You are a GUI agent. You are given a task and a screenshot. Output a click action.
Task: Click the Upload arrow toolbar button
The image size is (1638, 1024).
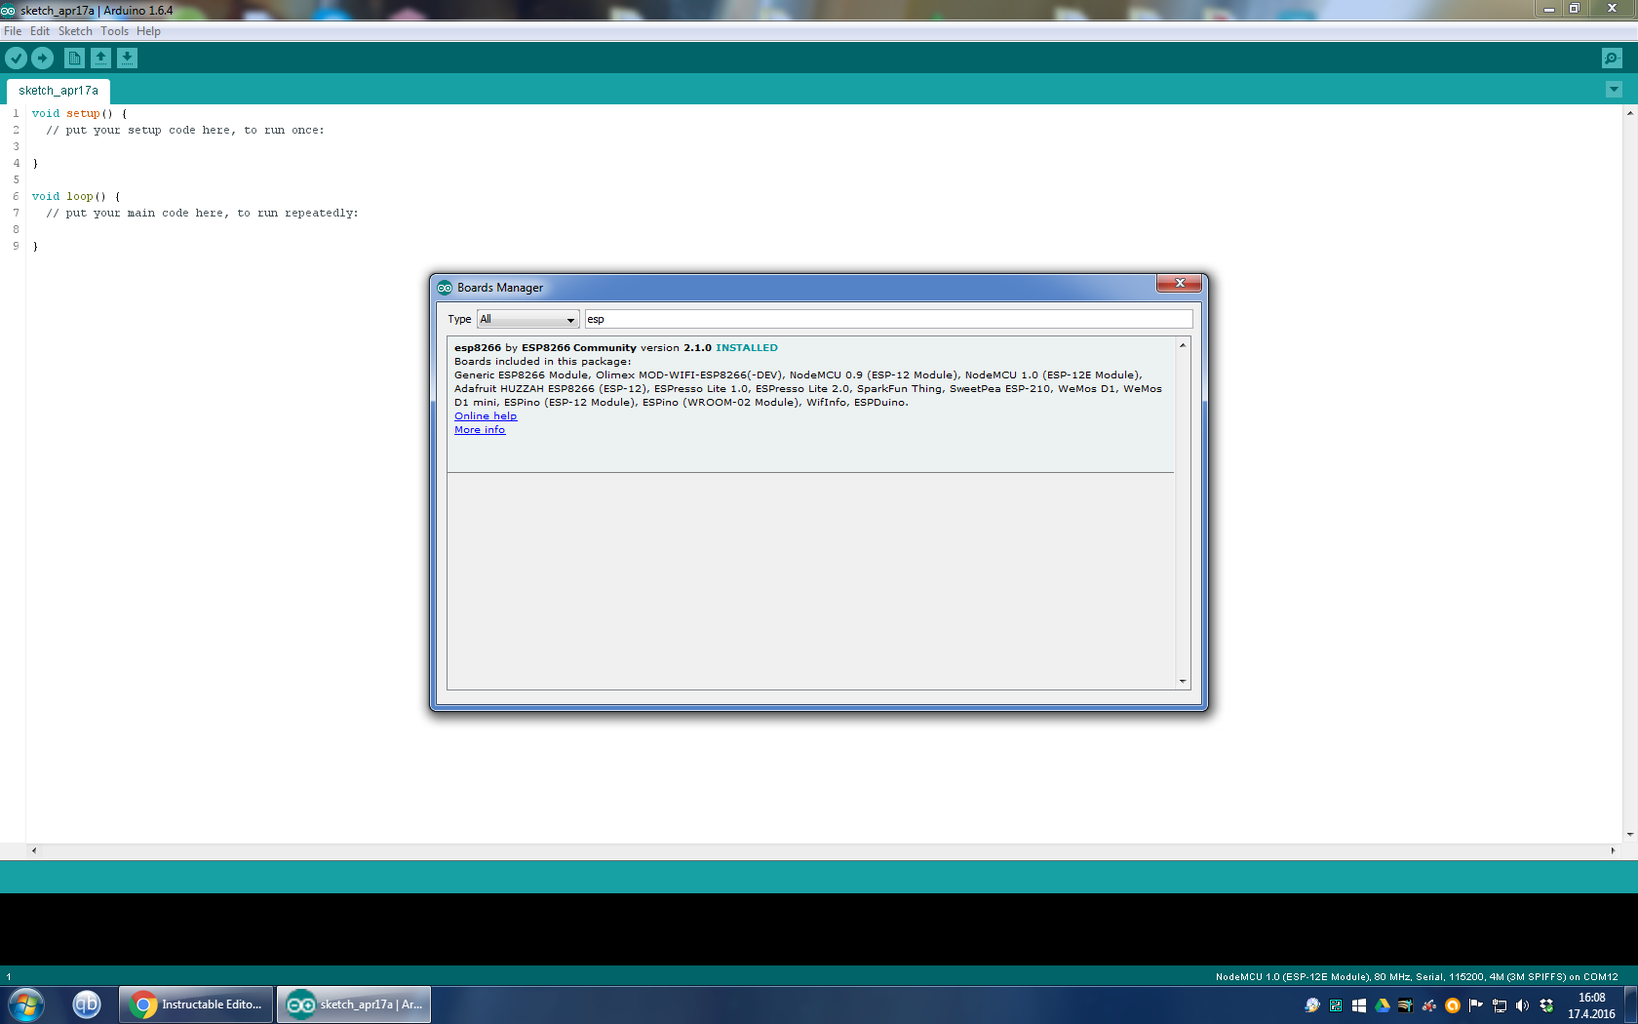(42, 58)
